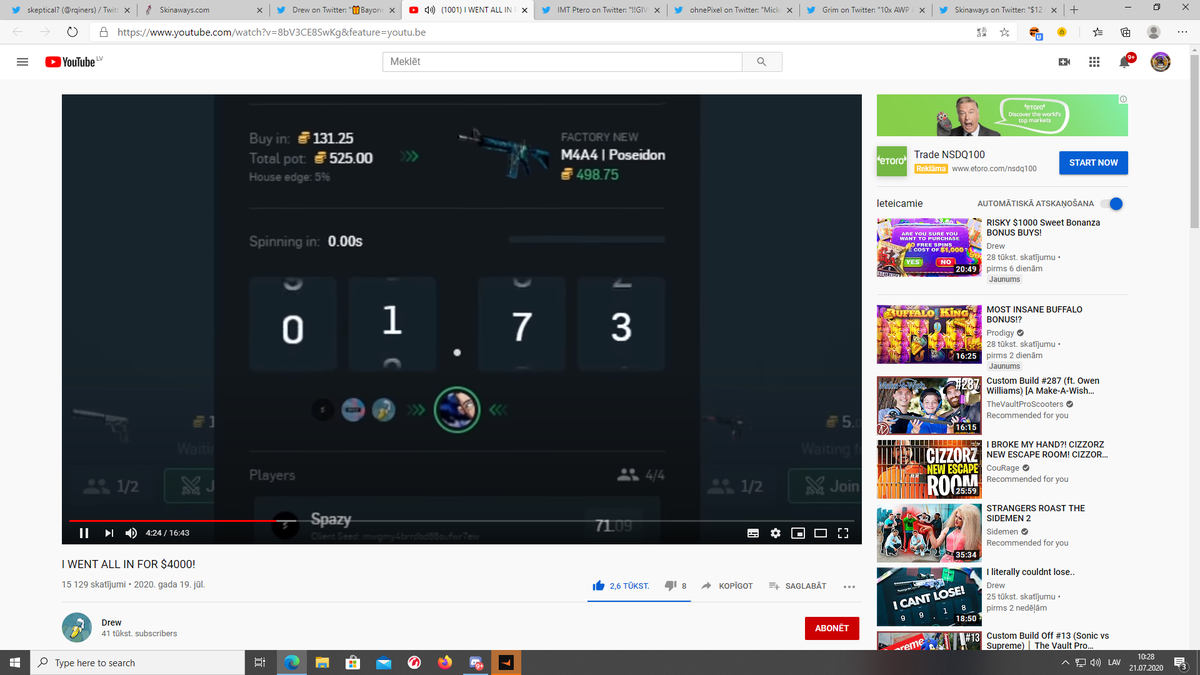Open Firefox from taskbar
Viewport: 1200px width, 675px height.
coord(445,662)
